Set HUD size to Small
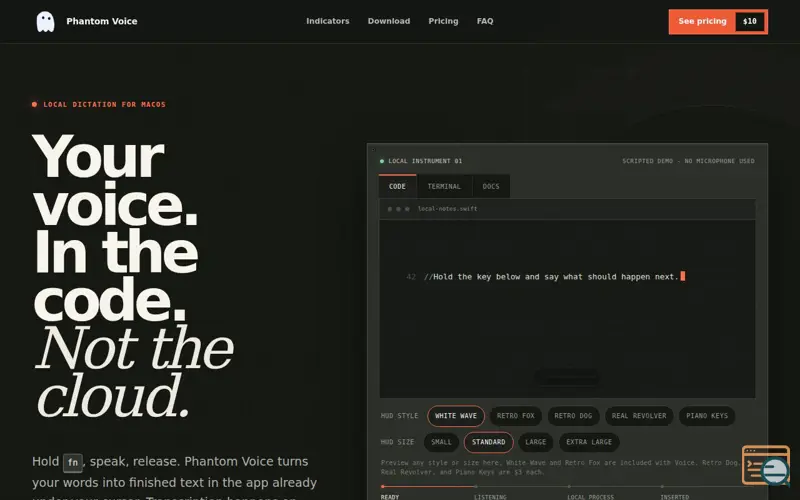The width and height of the screenshot is (800, 500). (441, 442)
